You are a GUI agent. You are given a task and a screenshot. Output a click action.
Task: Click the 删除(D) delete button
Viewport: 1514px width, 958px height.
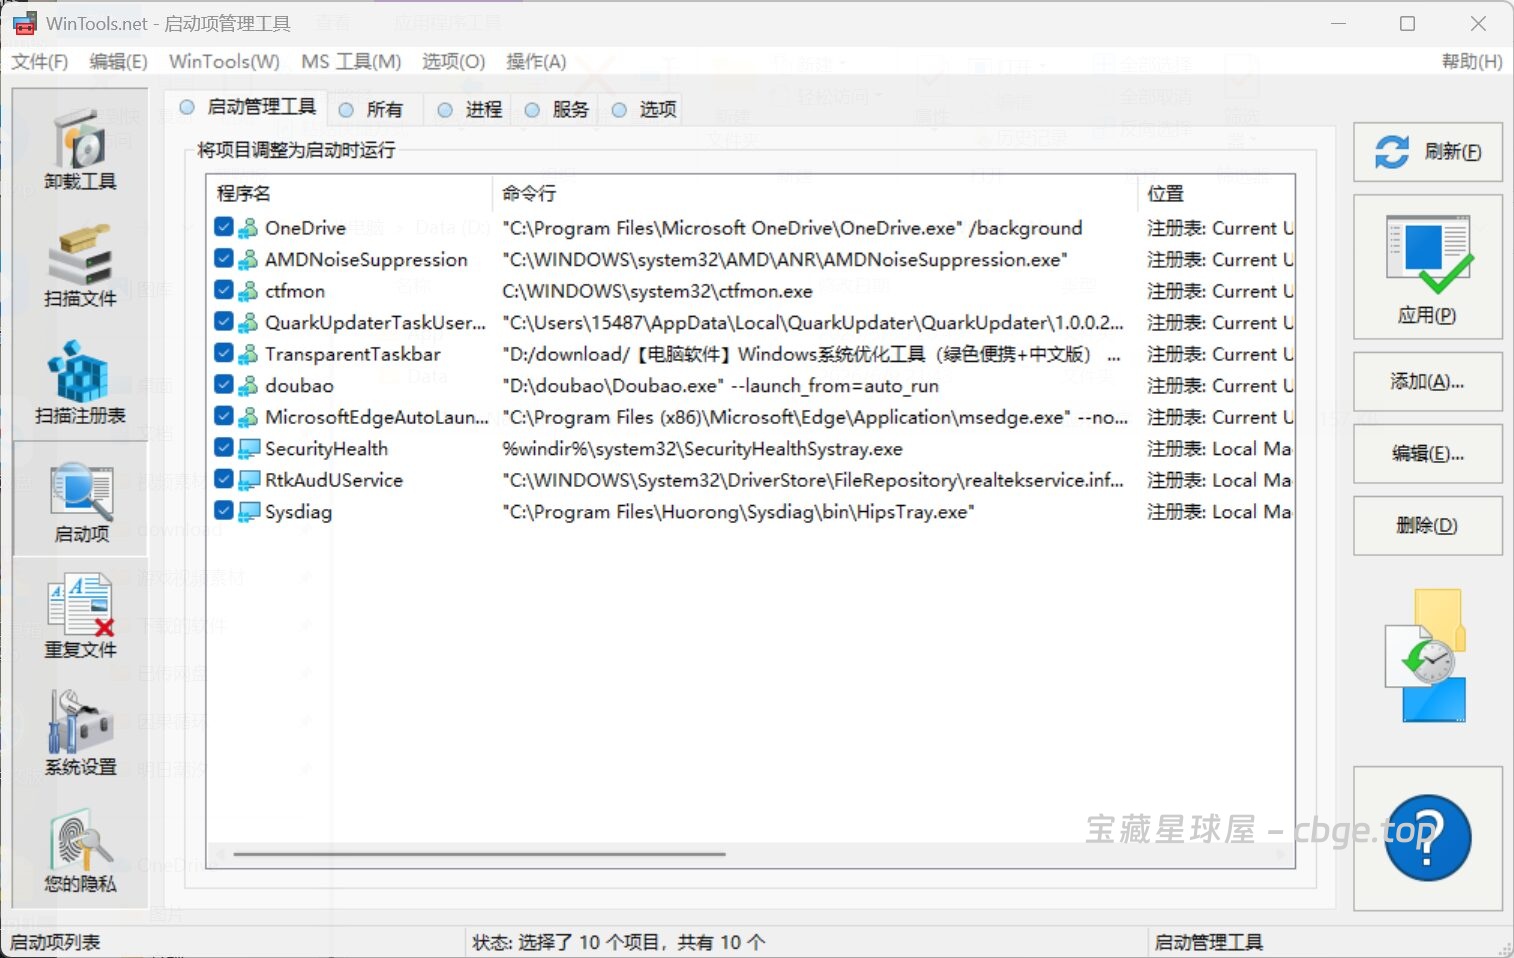click(1428, 526)
